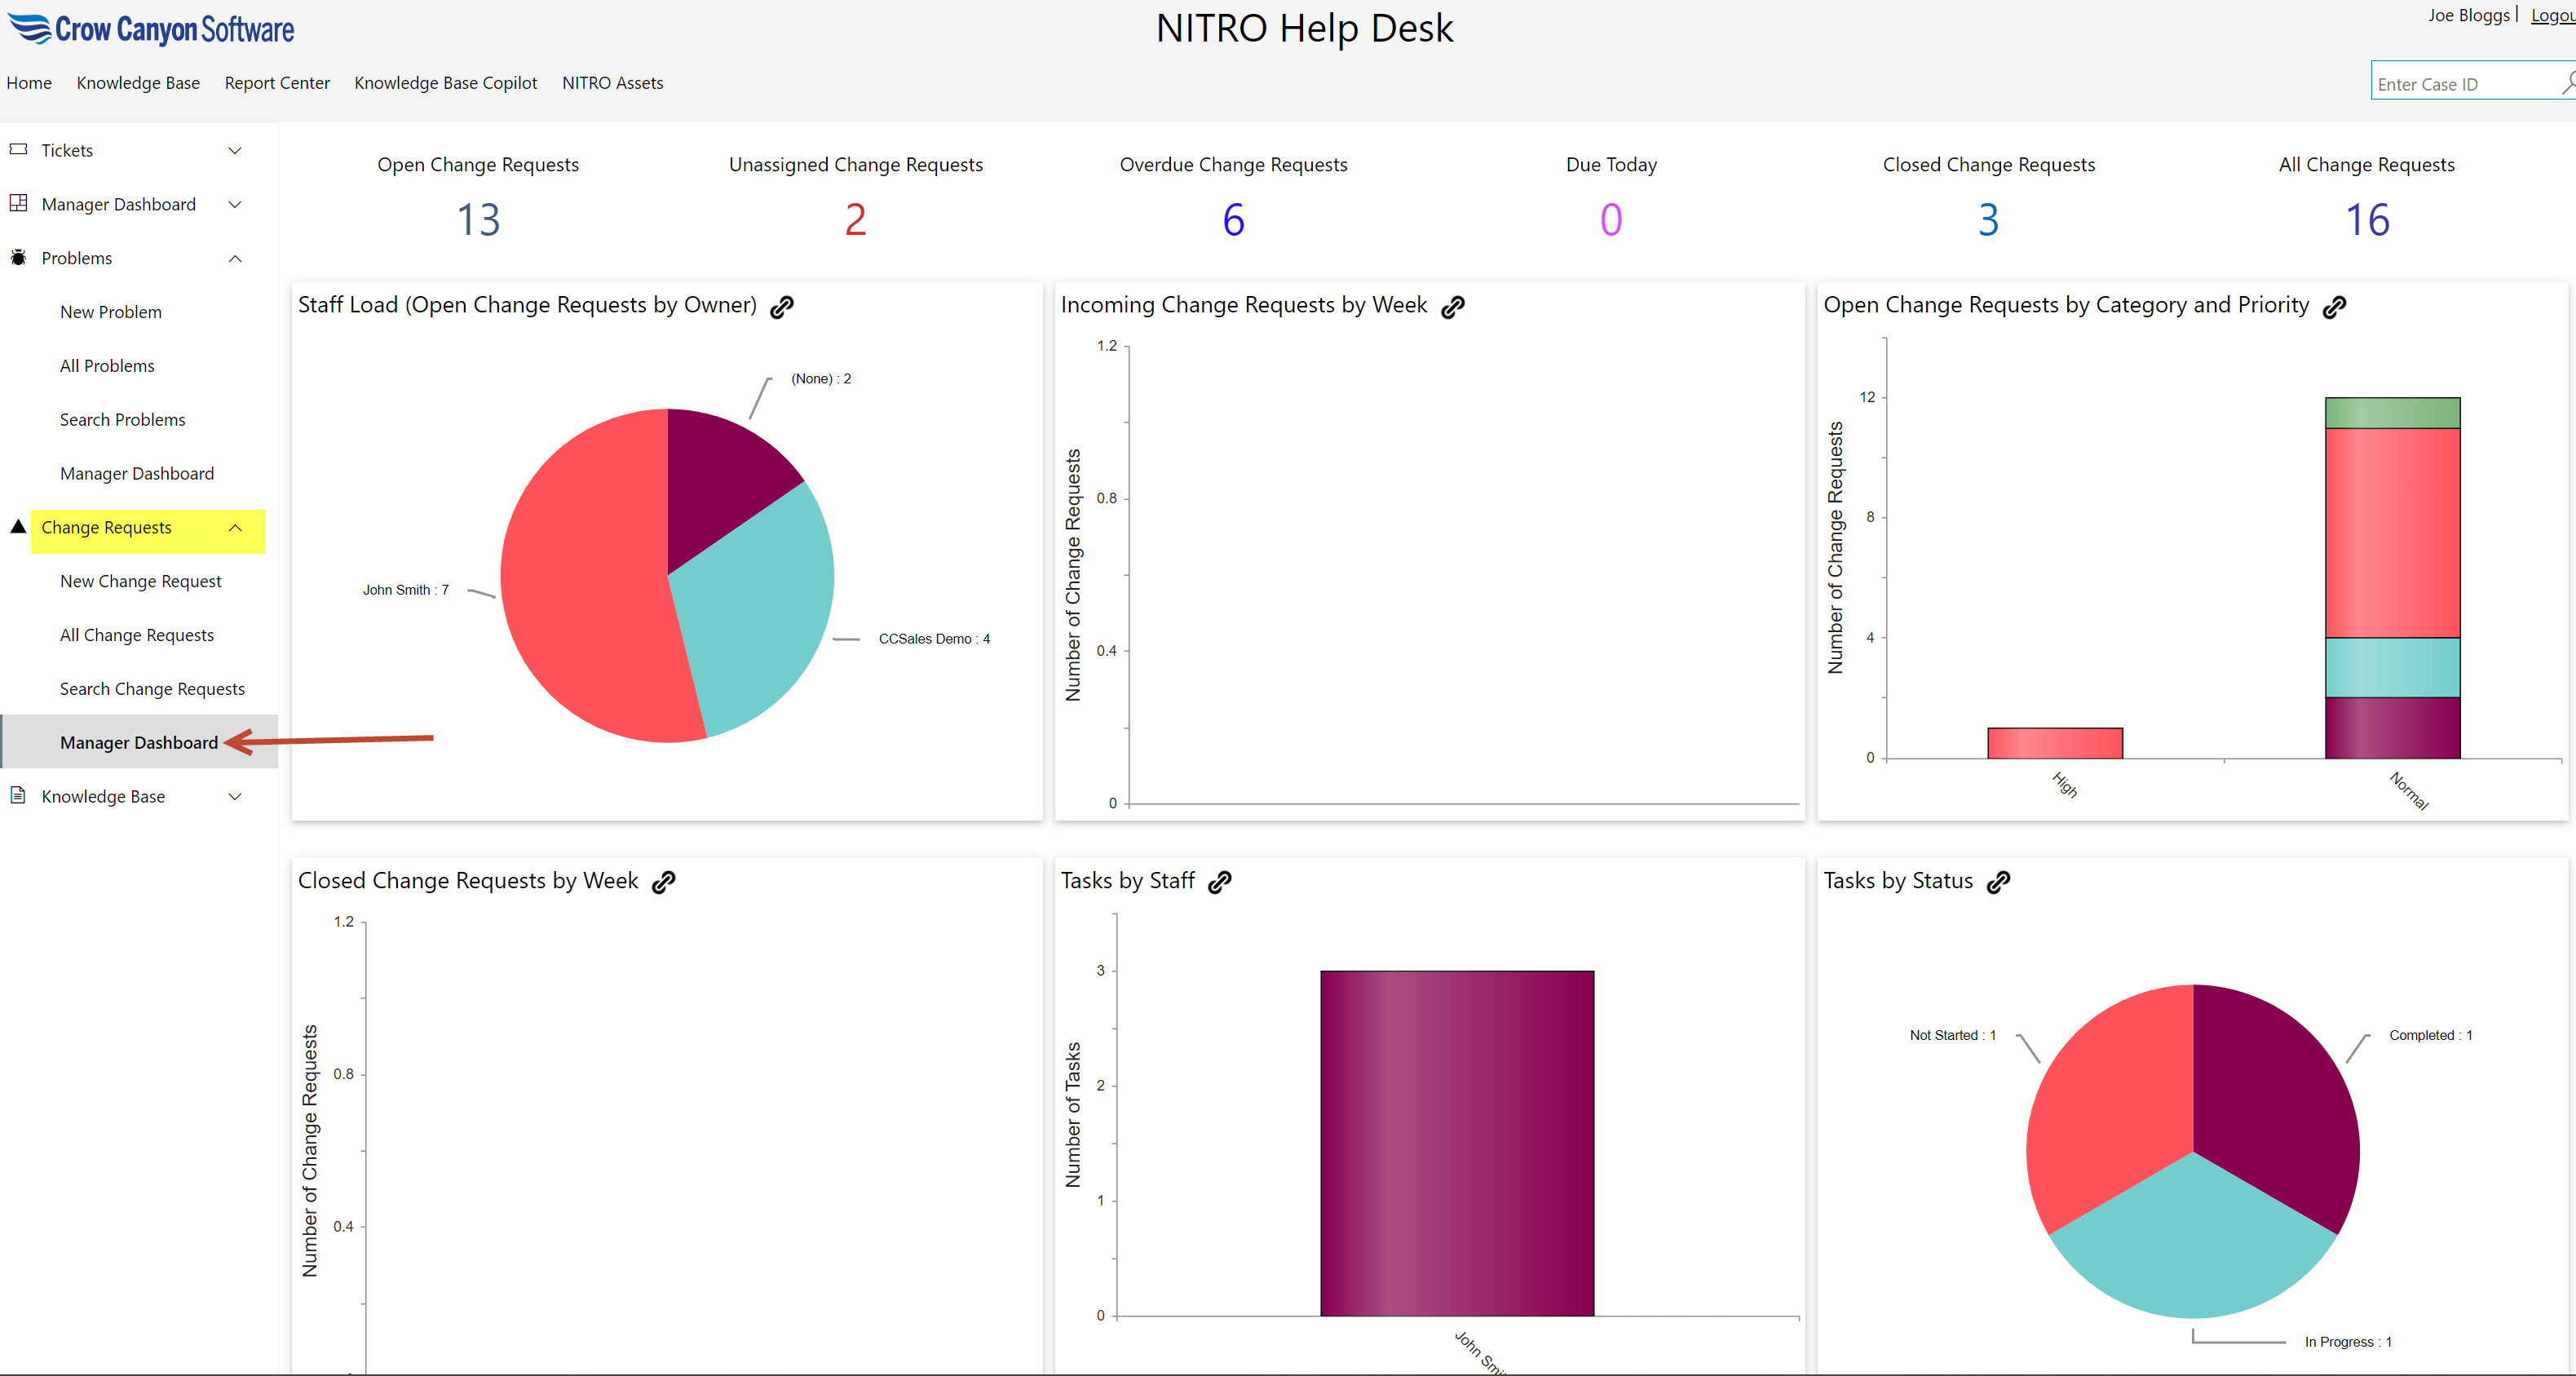Select New Change Request in sidebar

click(x=140, y=581)
